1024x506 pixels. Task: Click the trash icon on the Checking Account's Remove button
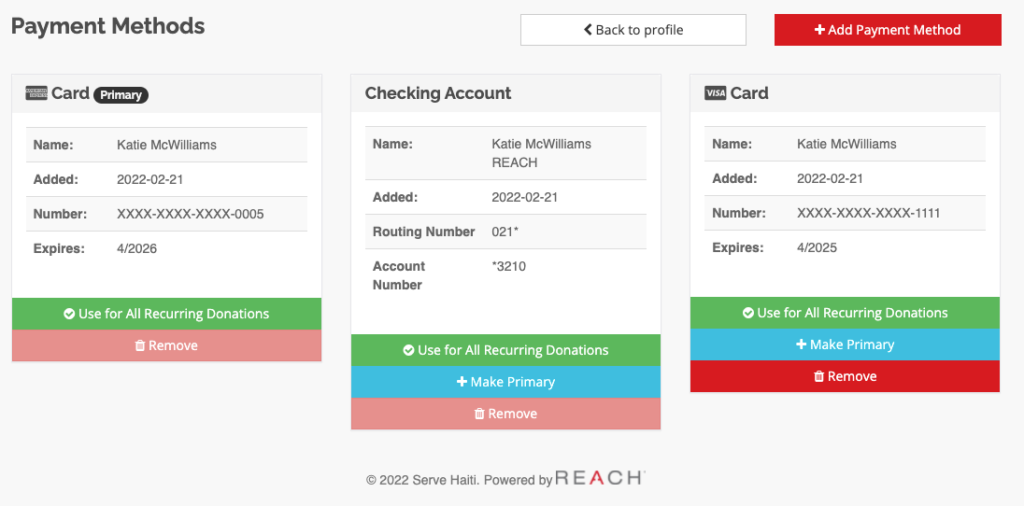479,414
